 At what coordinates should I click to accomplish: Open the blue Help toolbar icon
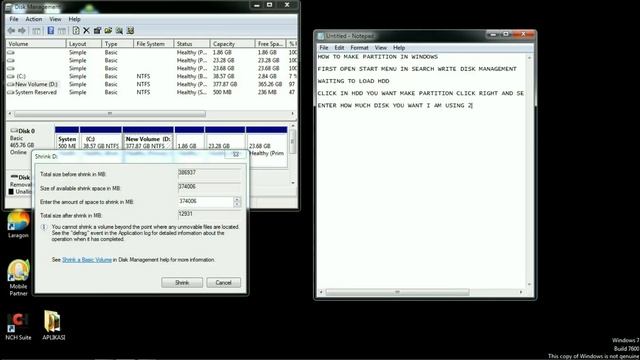[x=51, y=31]
